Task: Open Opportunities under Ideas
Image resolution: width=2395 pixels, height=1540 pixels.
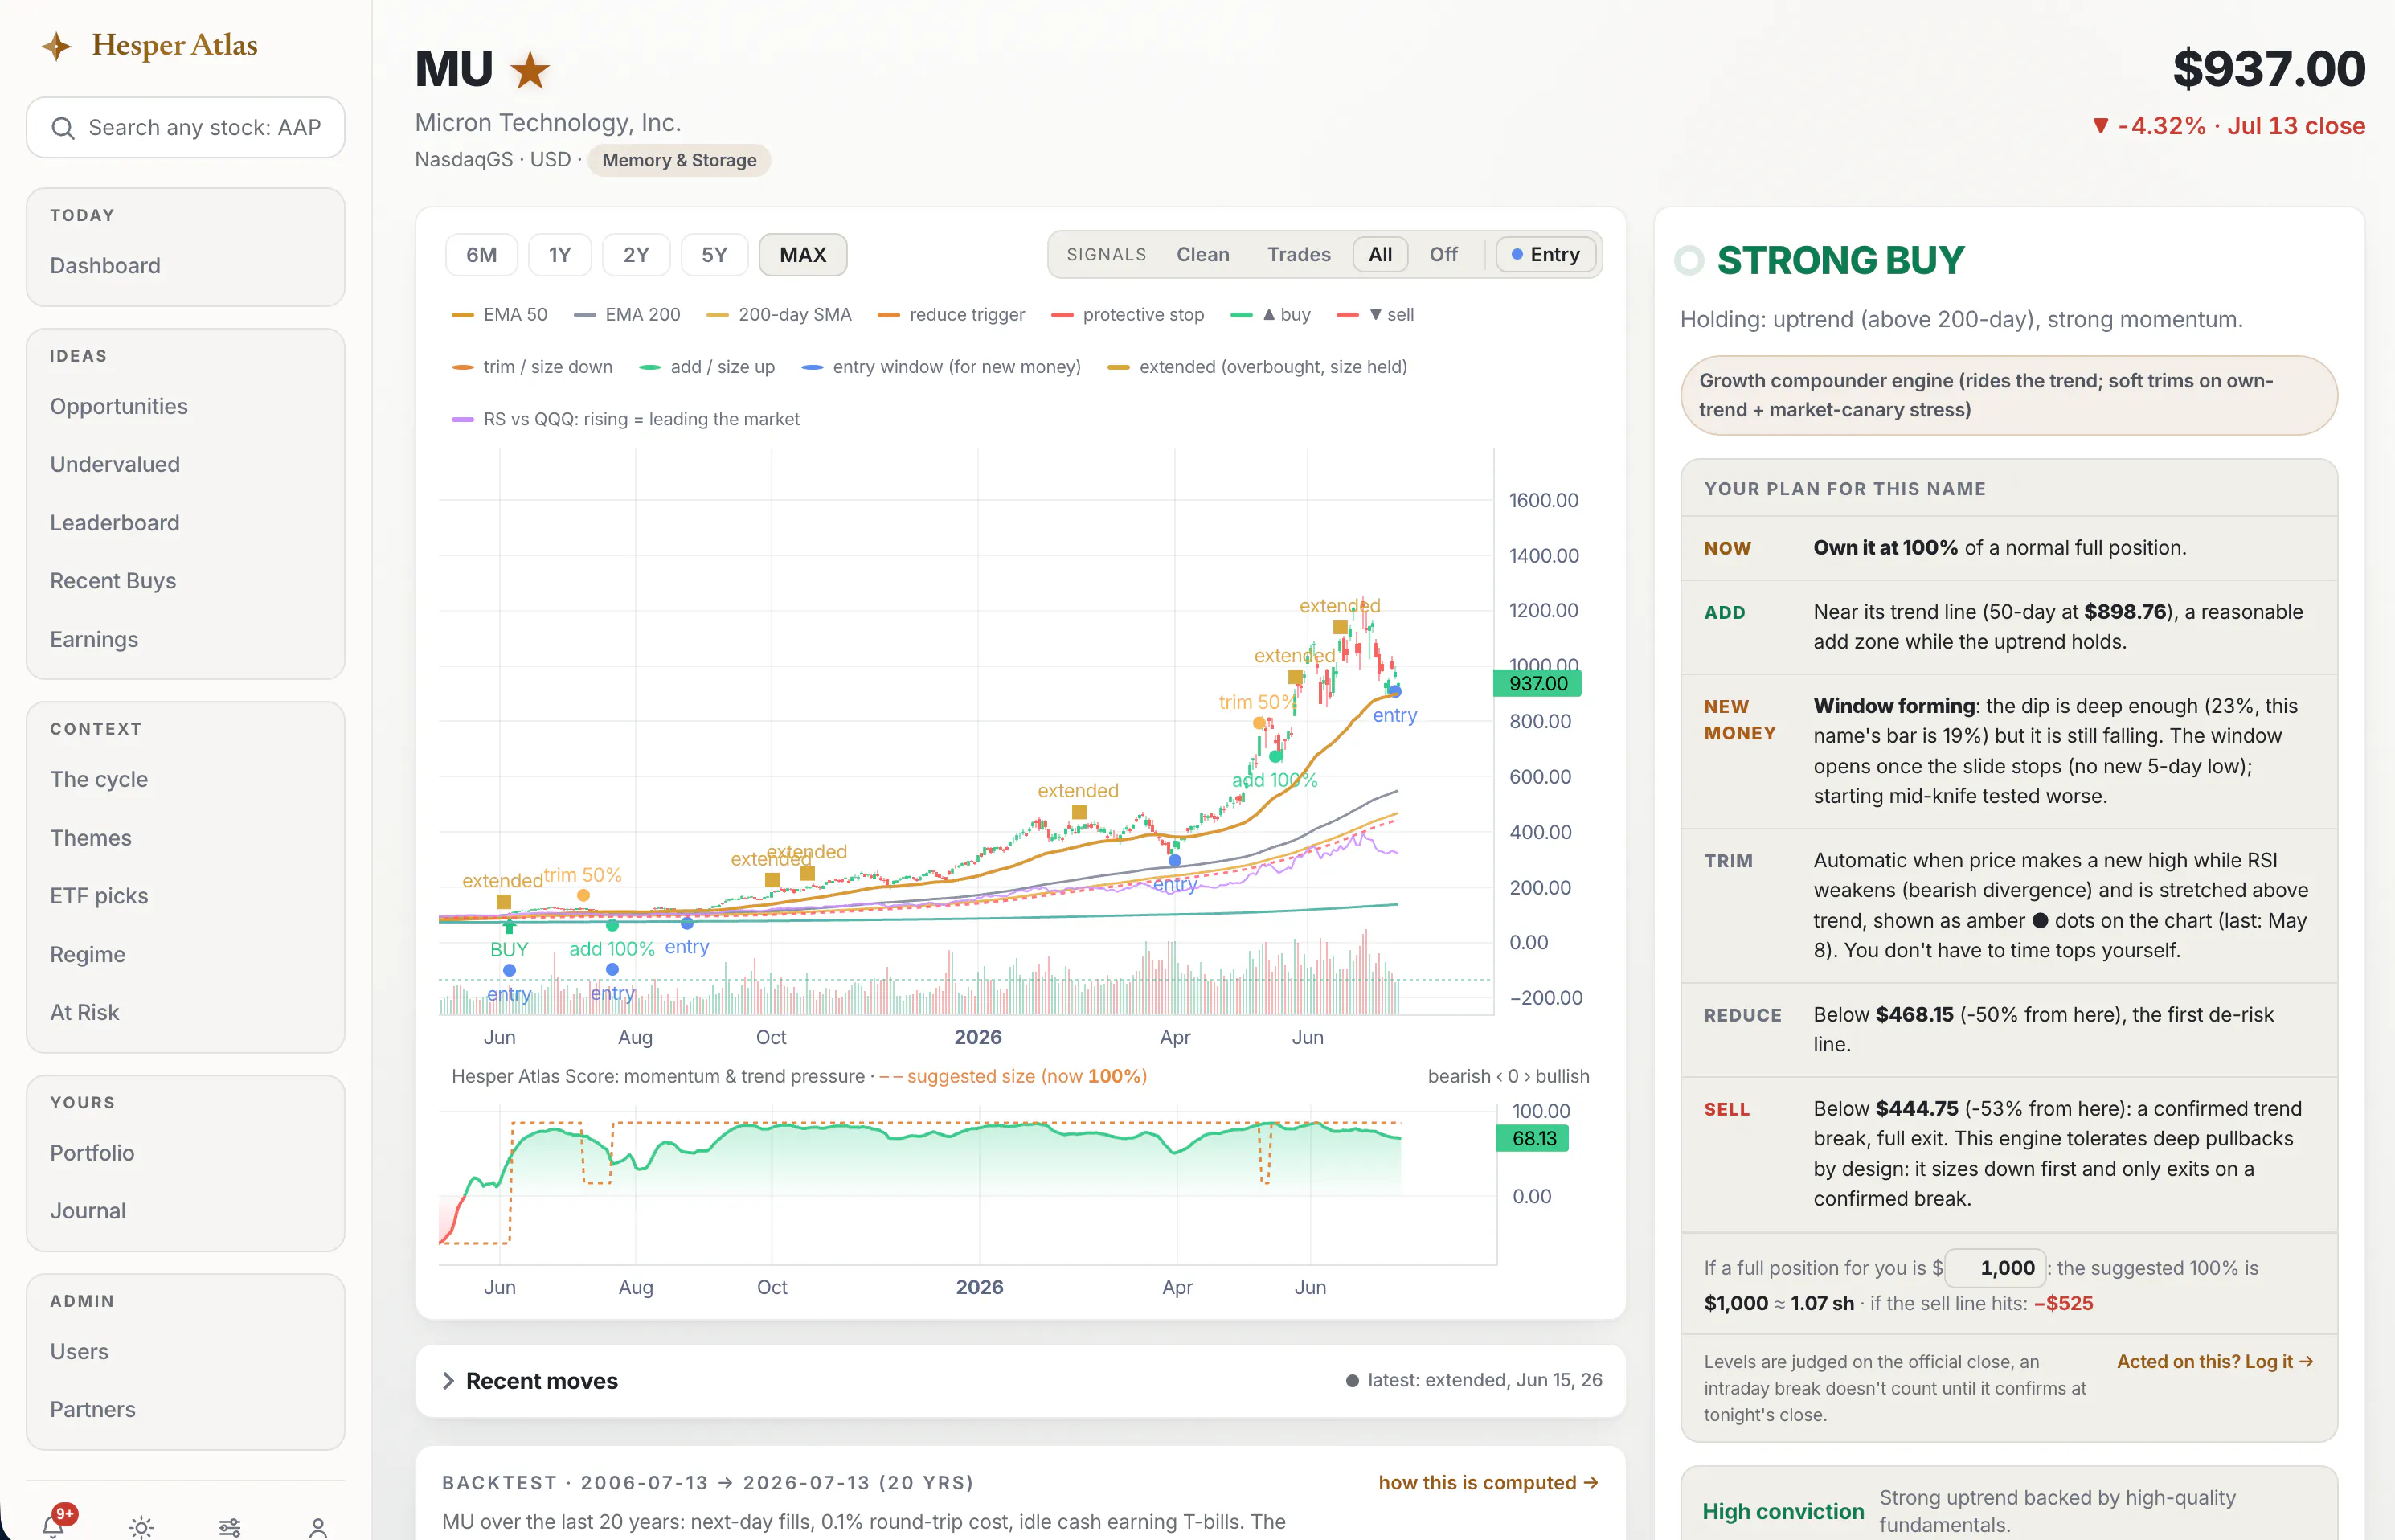Action: [x=119, y=406]
